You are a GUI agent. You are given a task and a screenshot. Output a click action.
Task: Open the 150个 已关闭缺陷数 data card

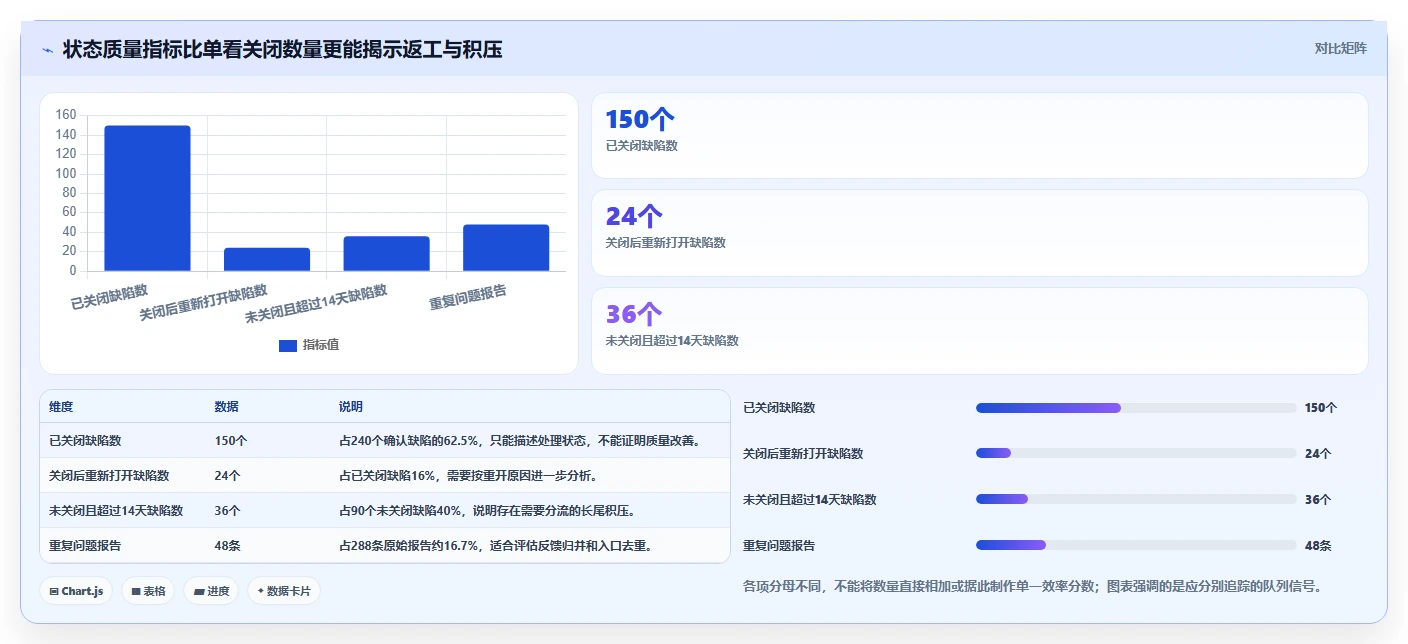click(979, 135)
